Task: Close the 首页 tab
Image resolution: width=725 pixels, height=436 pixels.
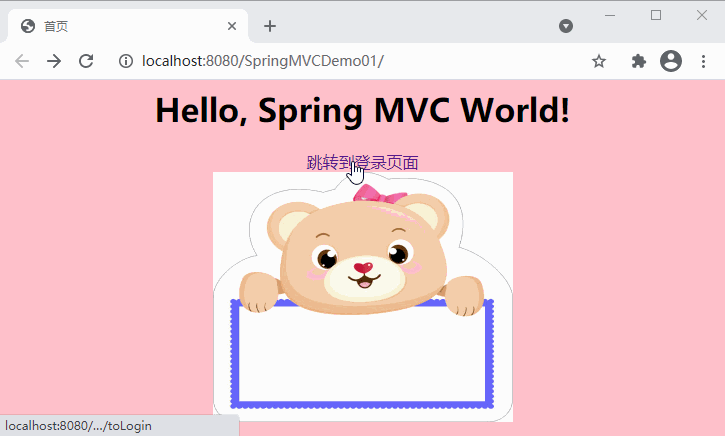Action: (232, 26)
